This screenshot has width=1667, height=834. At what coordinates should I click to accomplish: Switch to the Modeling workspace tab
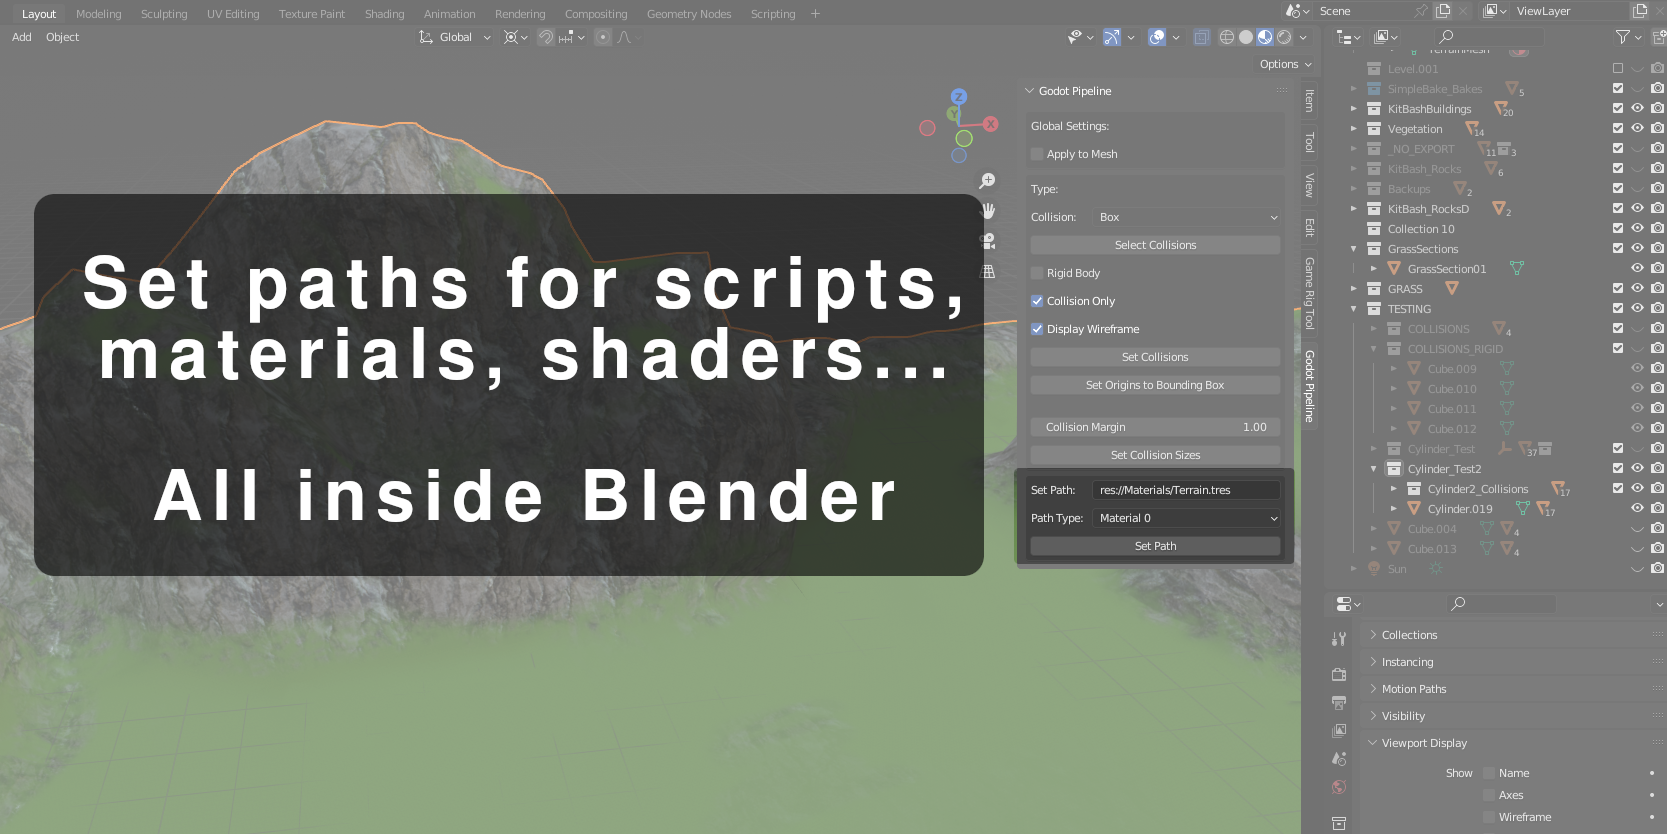[99, 14]
